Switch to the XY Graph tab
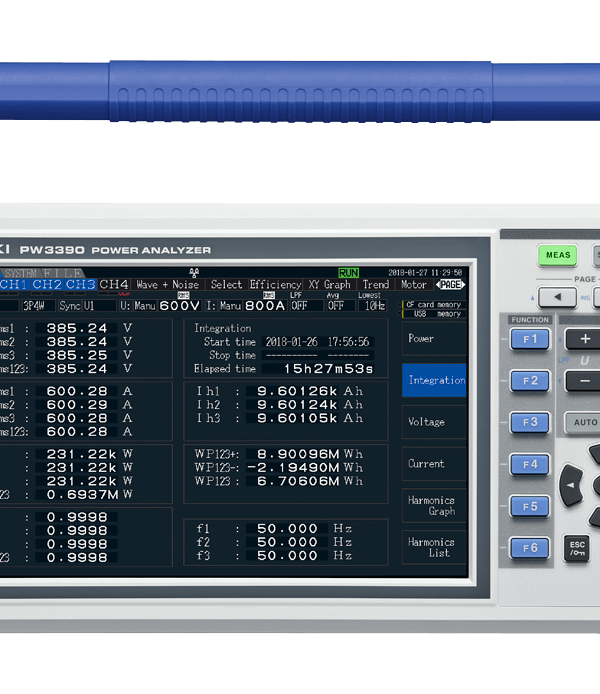 pos(330,285)
